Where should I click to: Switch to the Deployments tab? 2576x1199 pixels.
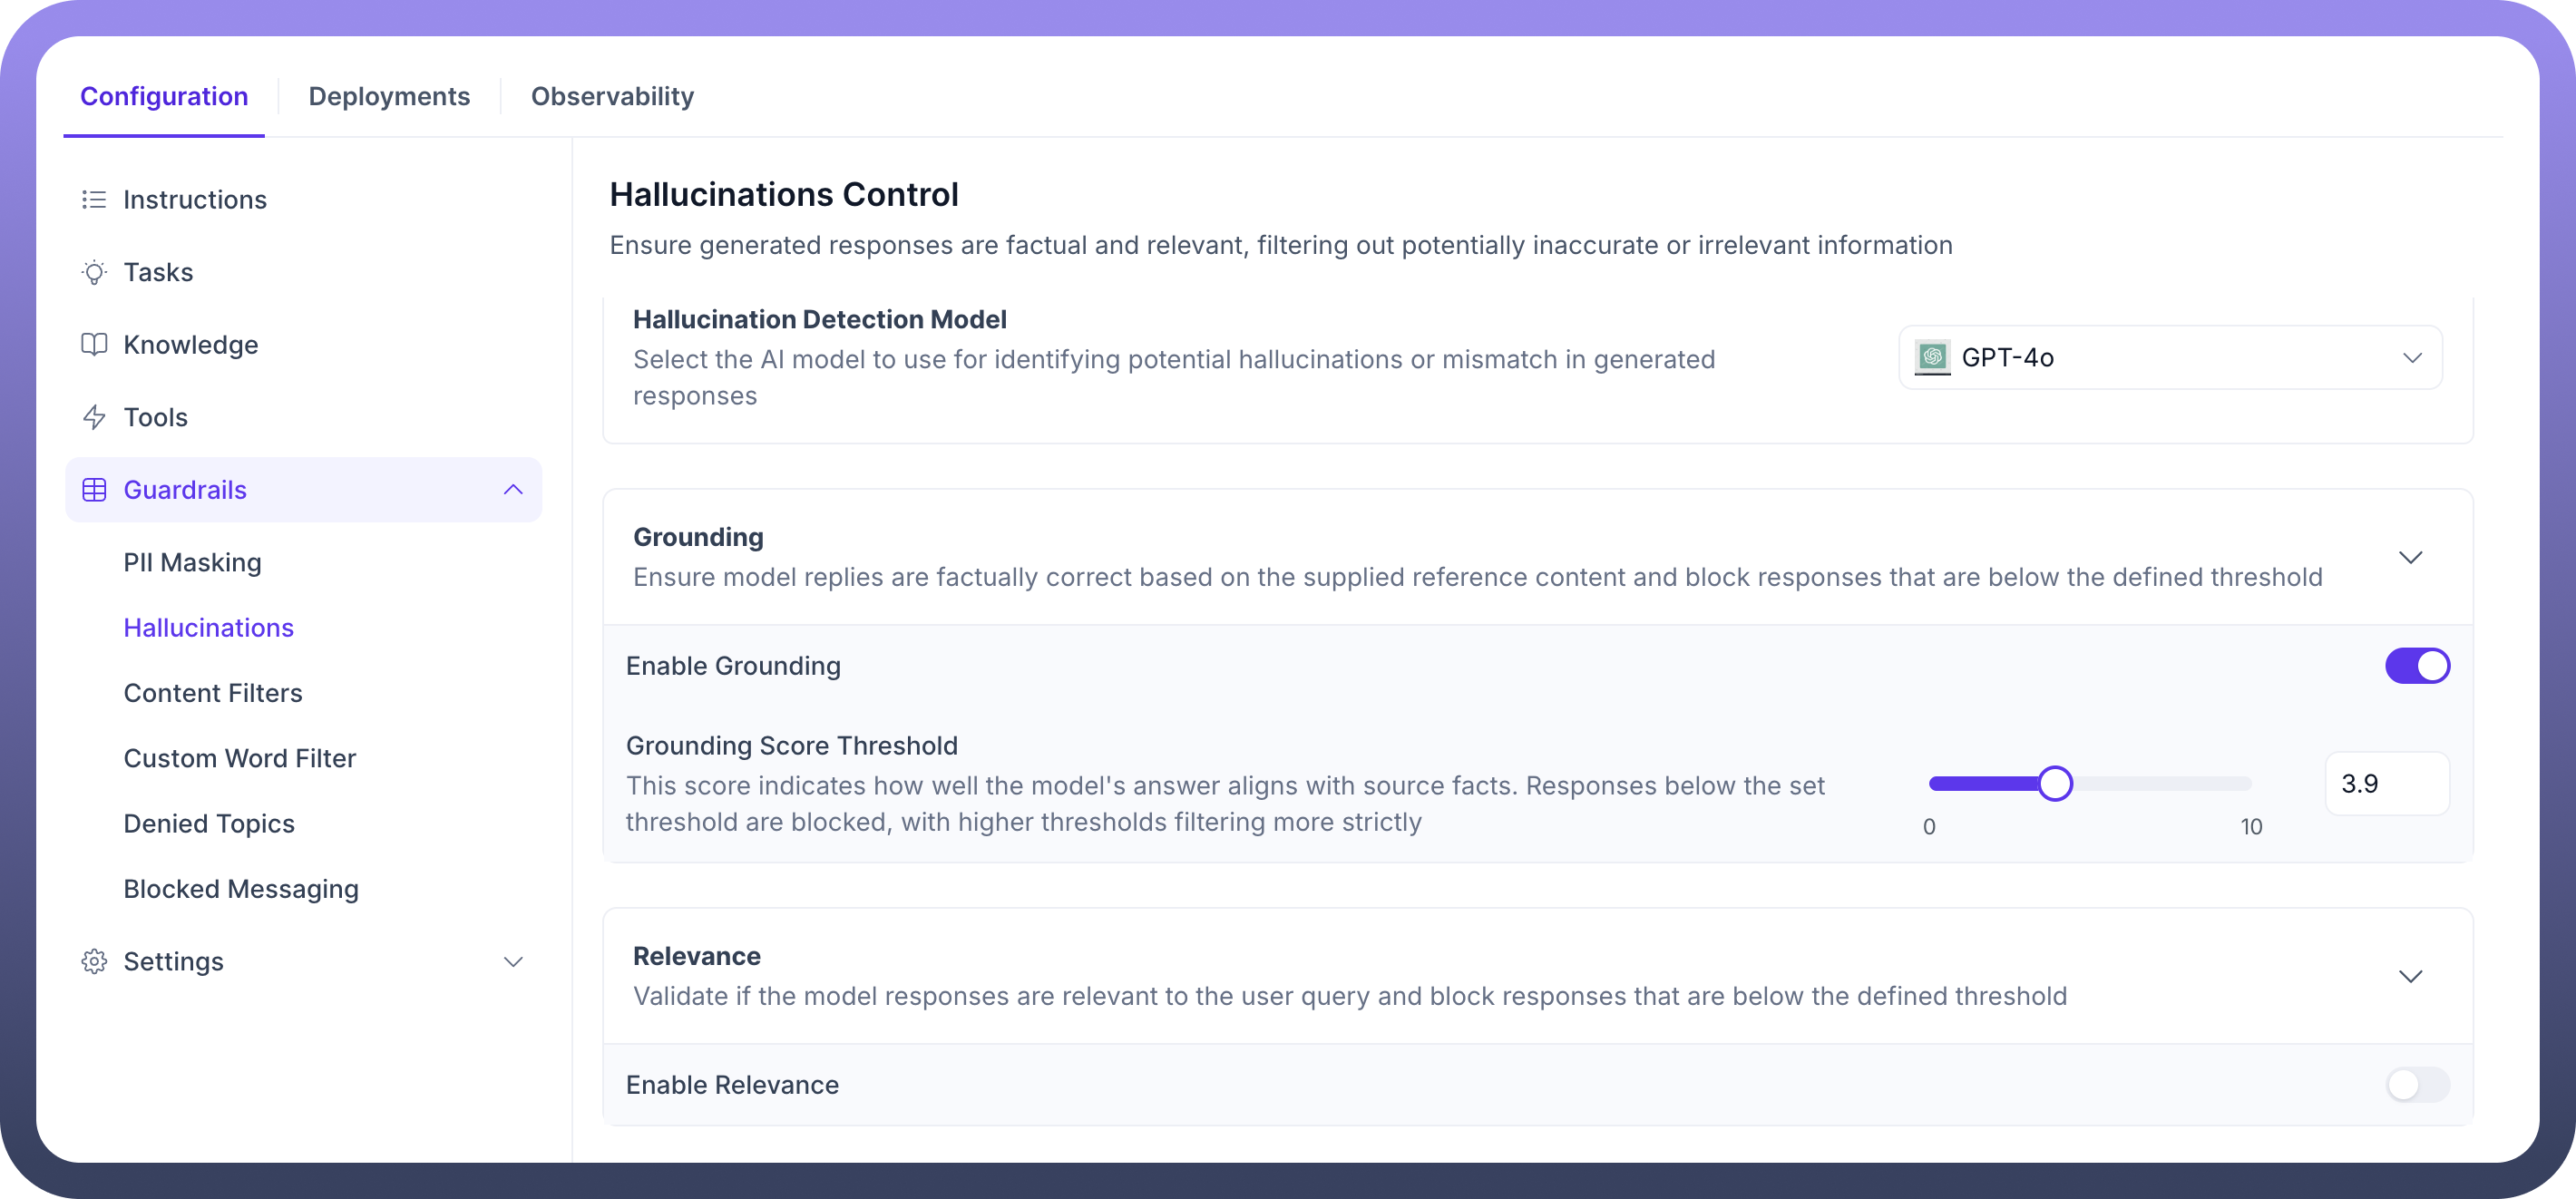click(x=389, y=96)
